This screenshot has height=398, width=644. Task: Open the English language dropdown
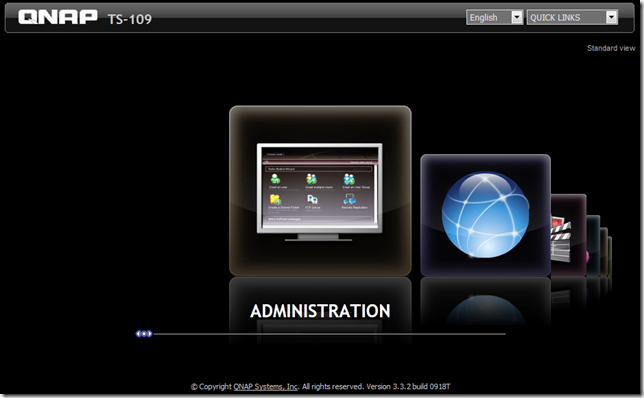point(494,17)
